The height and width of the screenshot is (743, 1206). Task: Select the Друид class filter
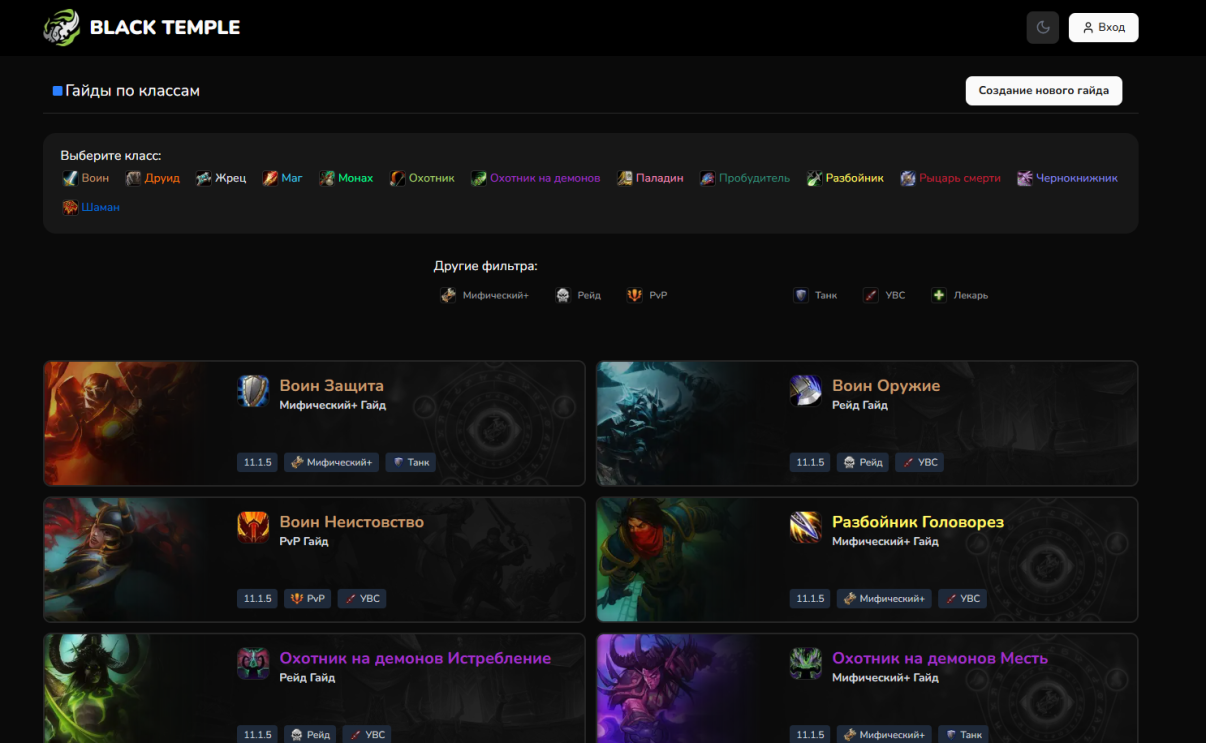point(153,178)
